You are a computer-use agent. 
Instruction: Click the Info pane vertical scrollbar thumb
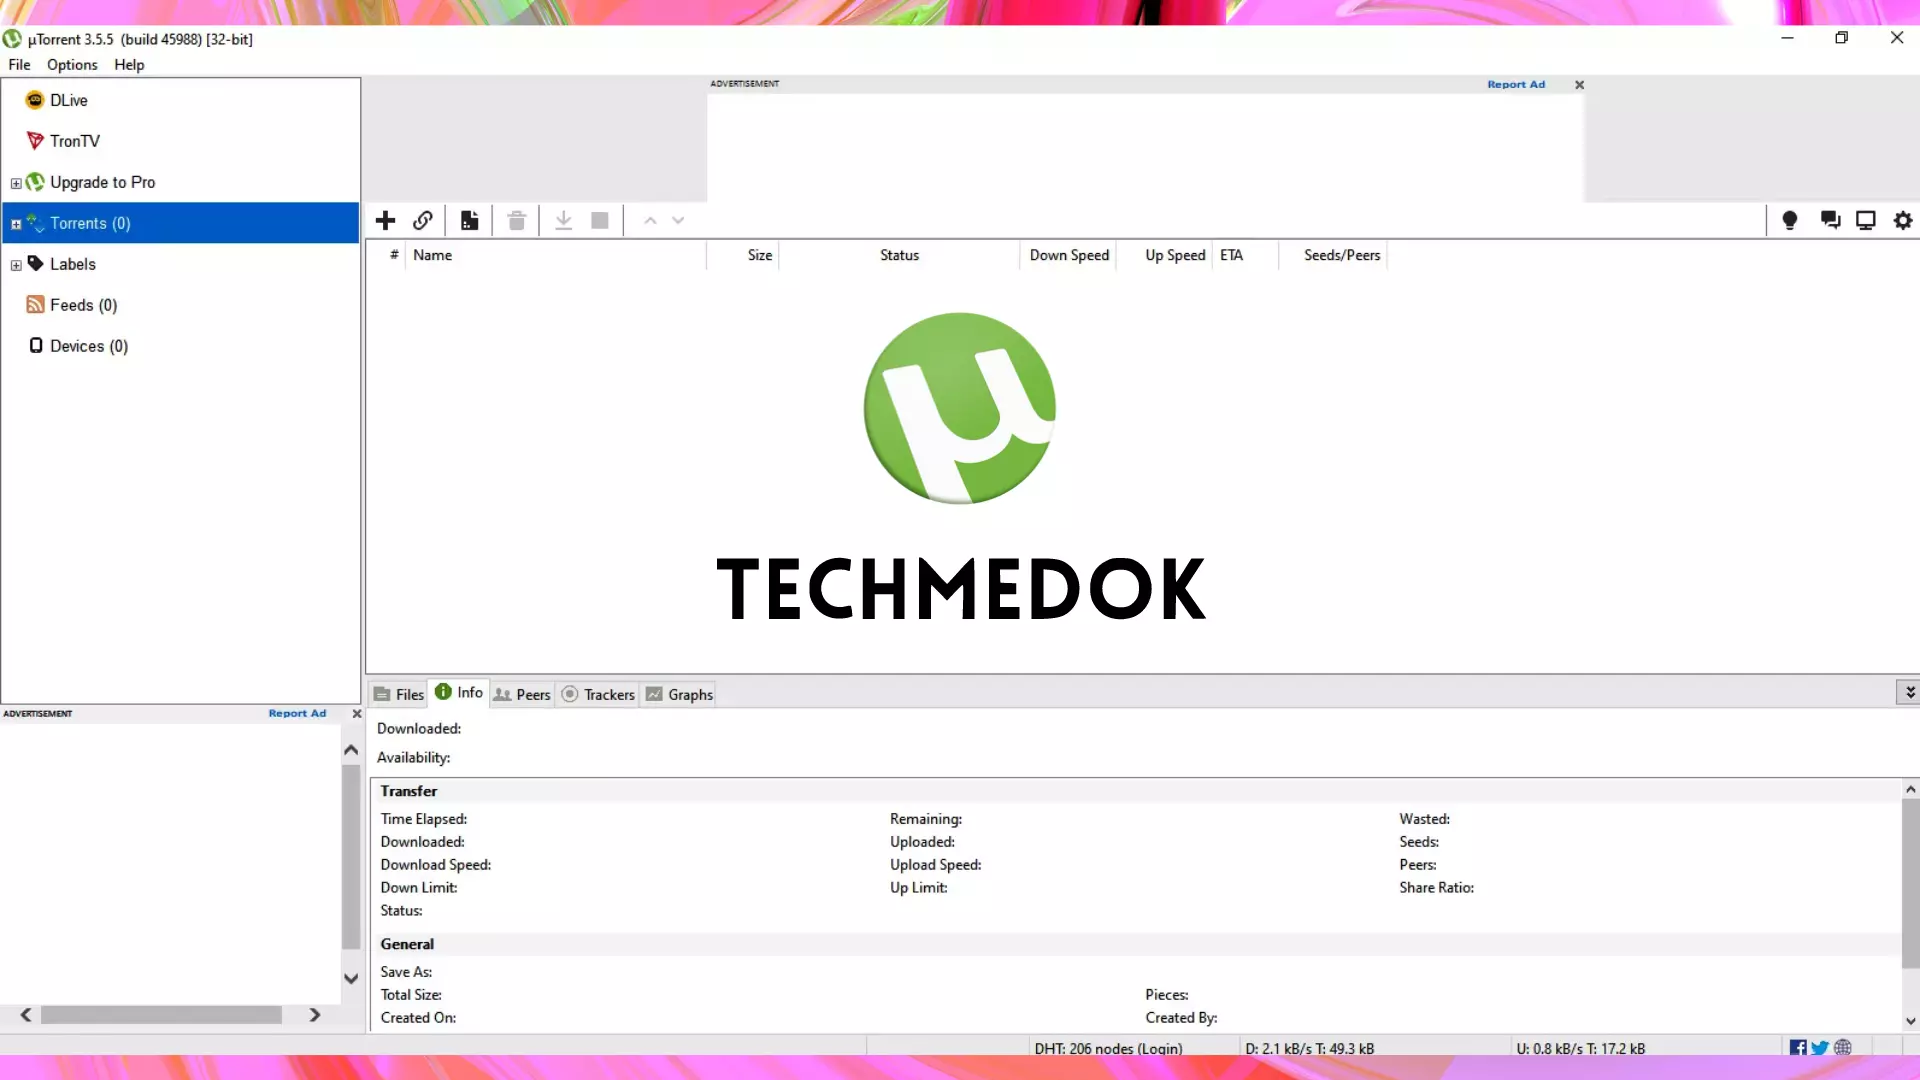(x=1910, y=883)
